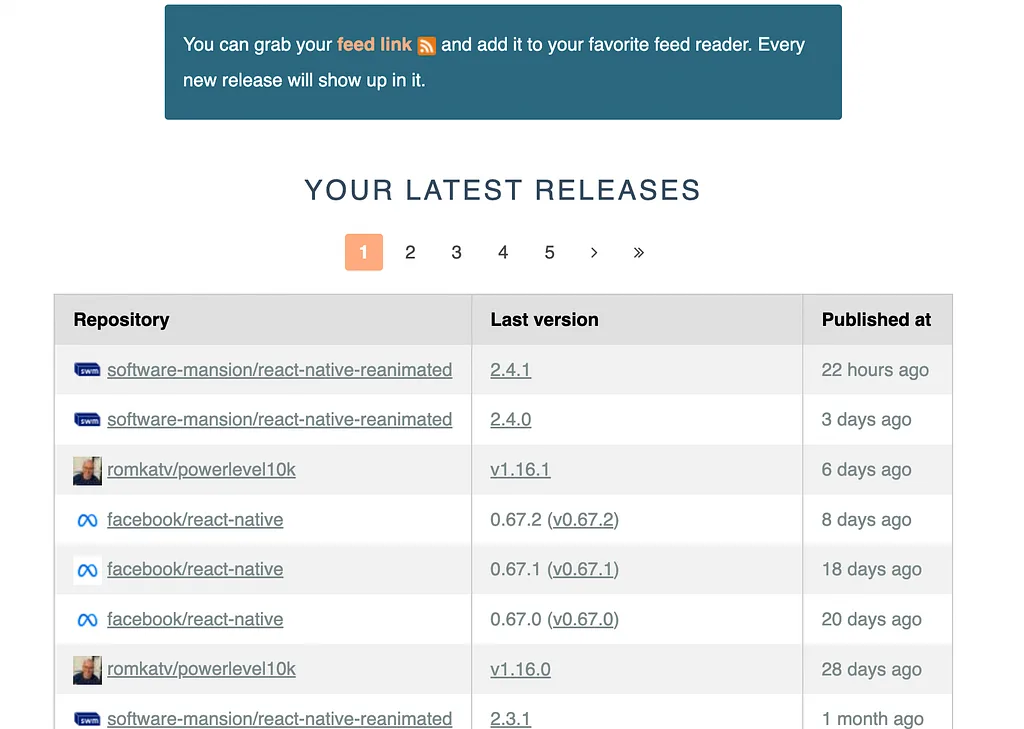Select current page 1 in the pagination
Image resolution: width=1024 pixels, height=729 pixels.
coord(364,252)
